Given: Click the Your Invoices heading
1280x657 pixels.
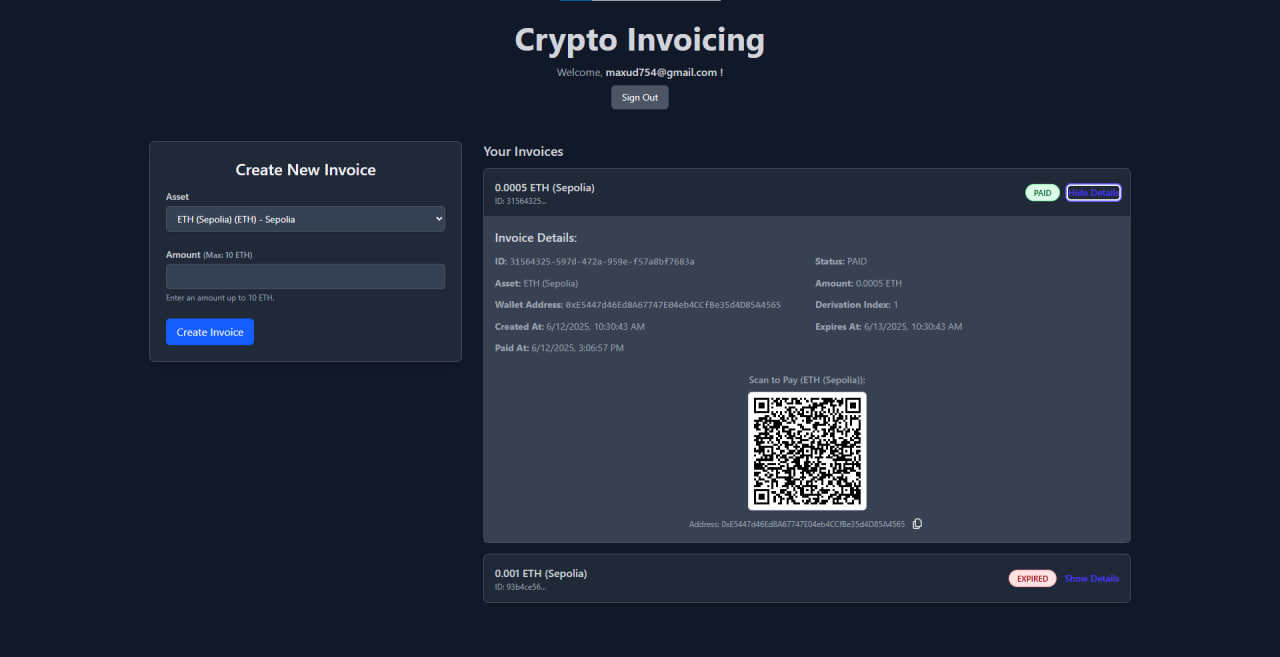Looking at the screenshot, I should pos(523,151).
